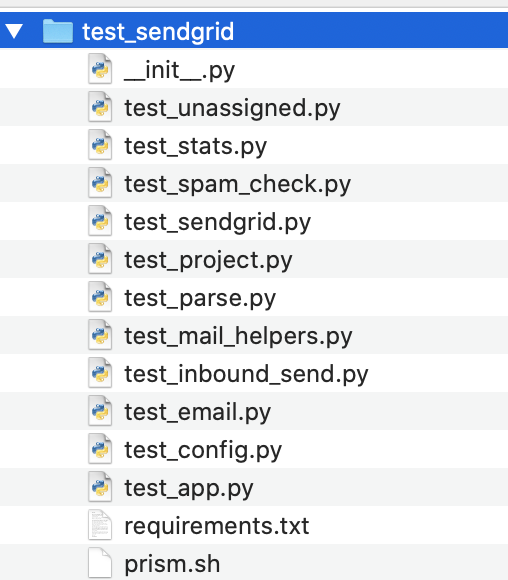Select the test_email.py file name
The image size is (508, 580).
click(x=198, y=412)
